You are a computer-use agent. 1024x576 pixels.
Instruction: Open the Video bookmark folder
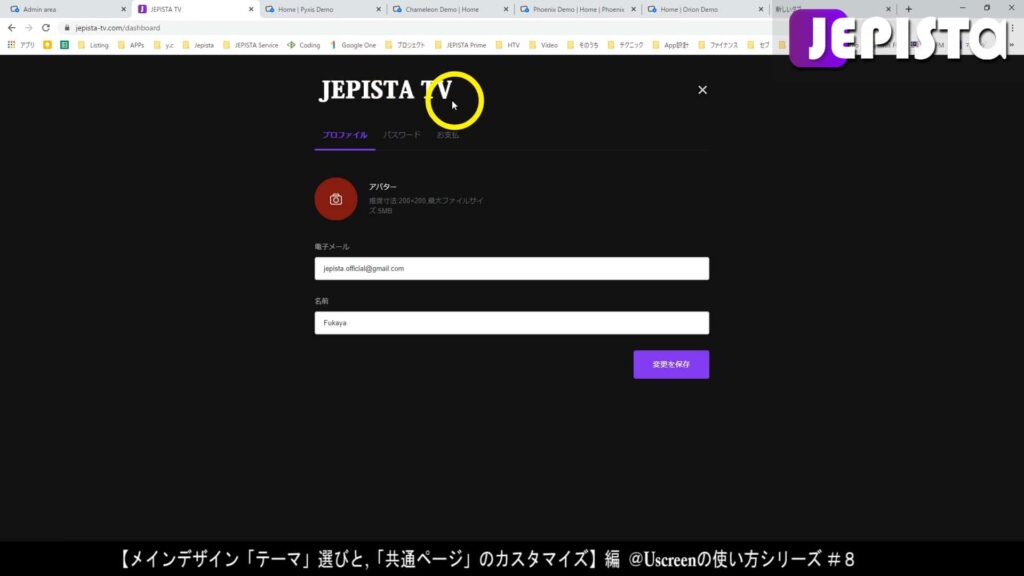(x=543, y=45)
